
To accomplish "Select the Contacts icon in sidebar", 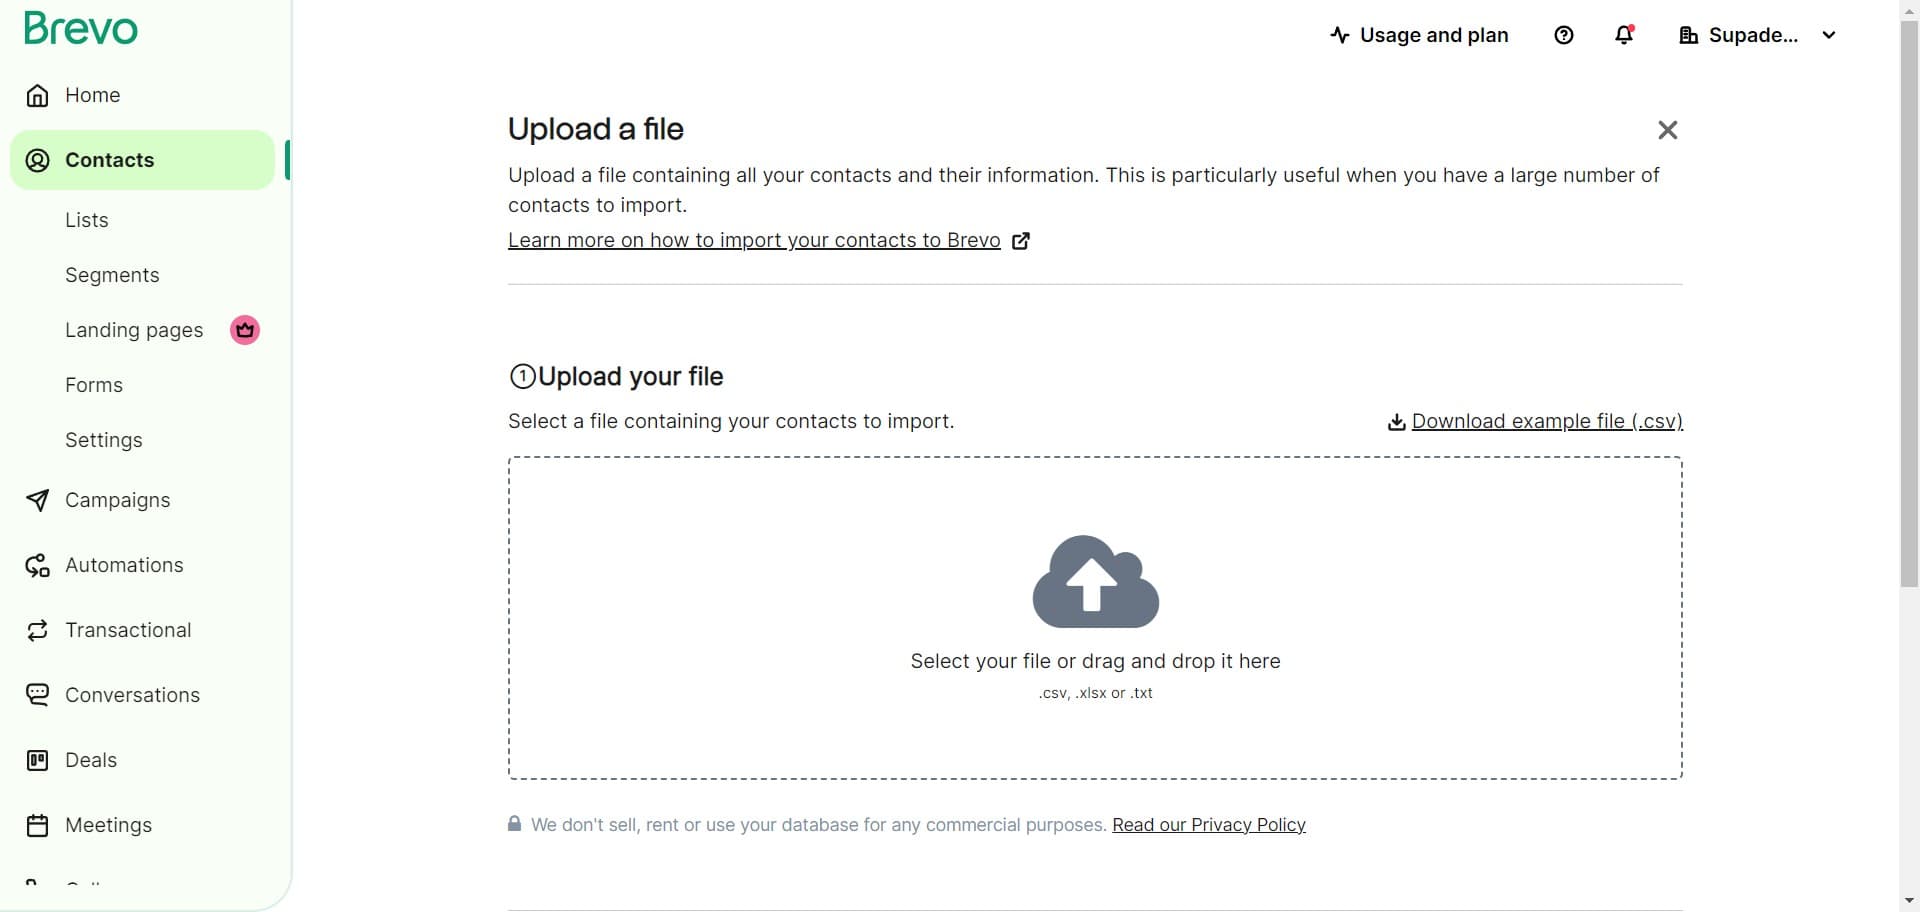I will click(x=37, y=160).
